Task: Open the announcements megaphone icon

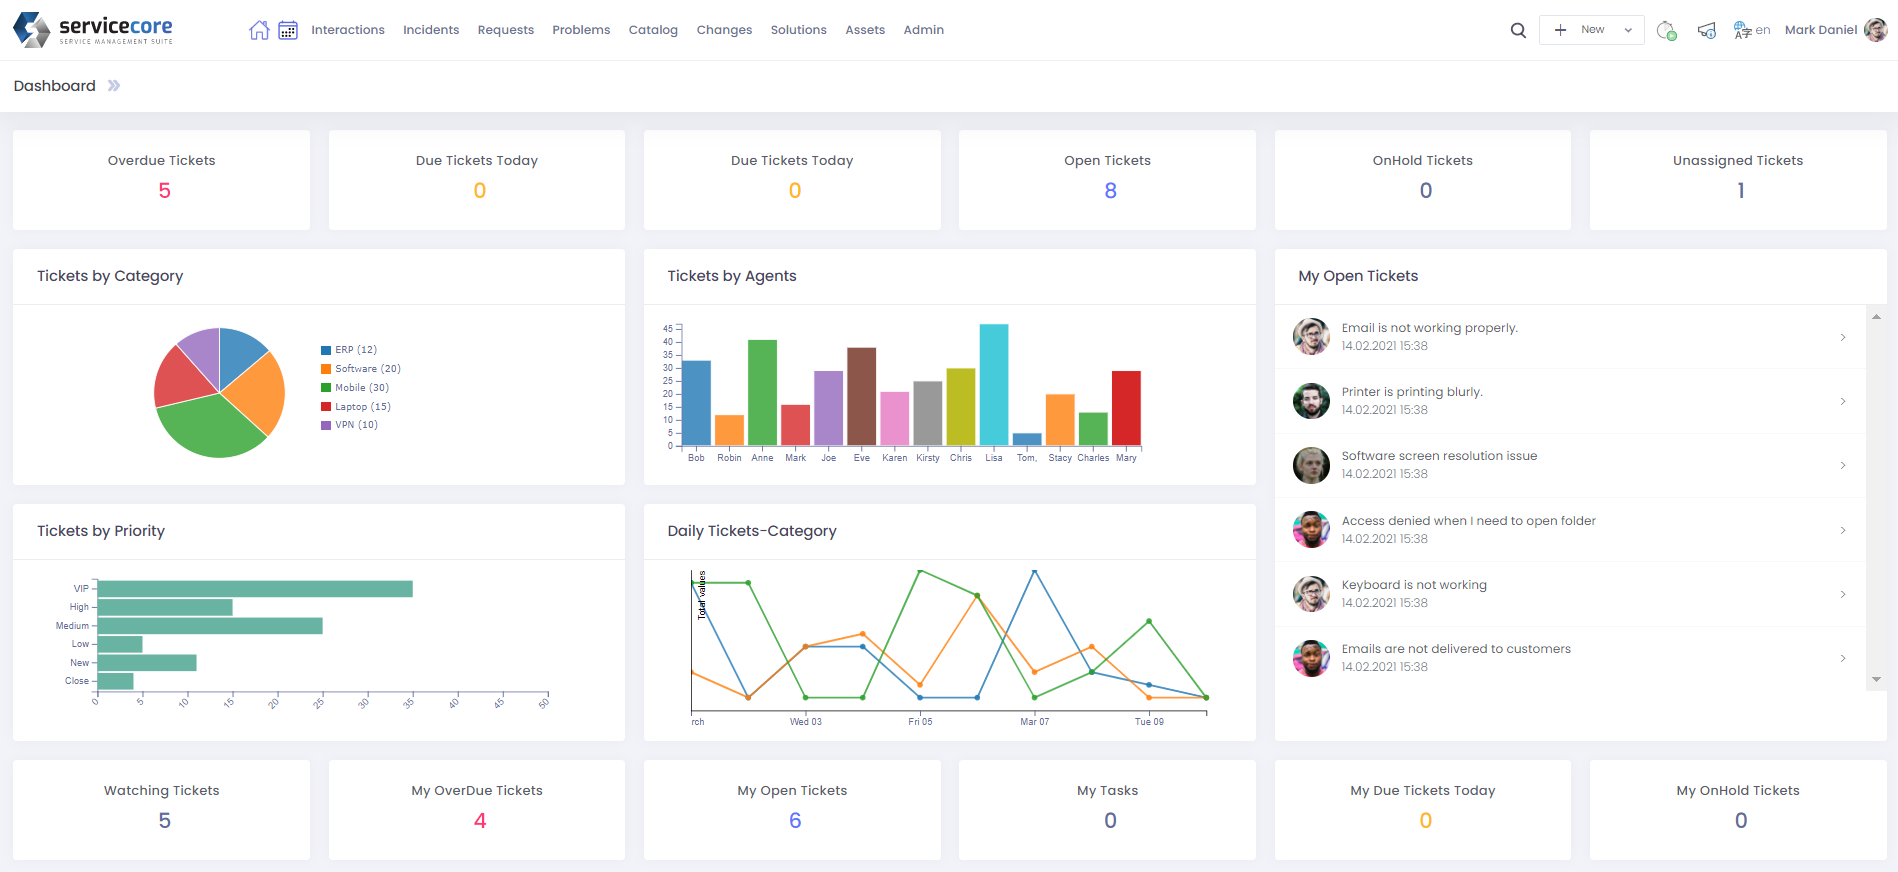Action: point(1707,31)
